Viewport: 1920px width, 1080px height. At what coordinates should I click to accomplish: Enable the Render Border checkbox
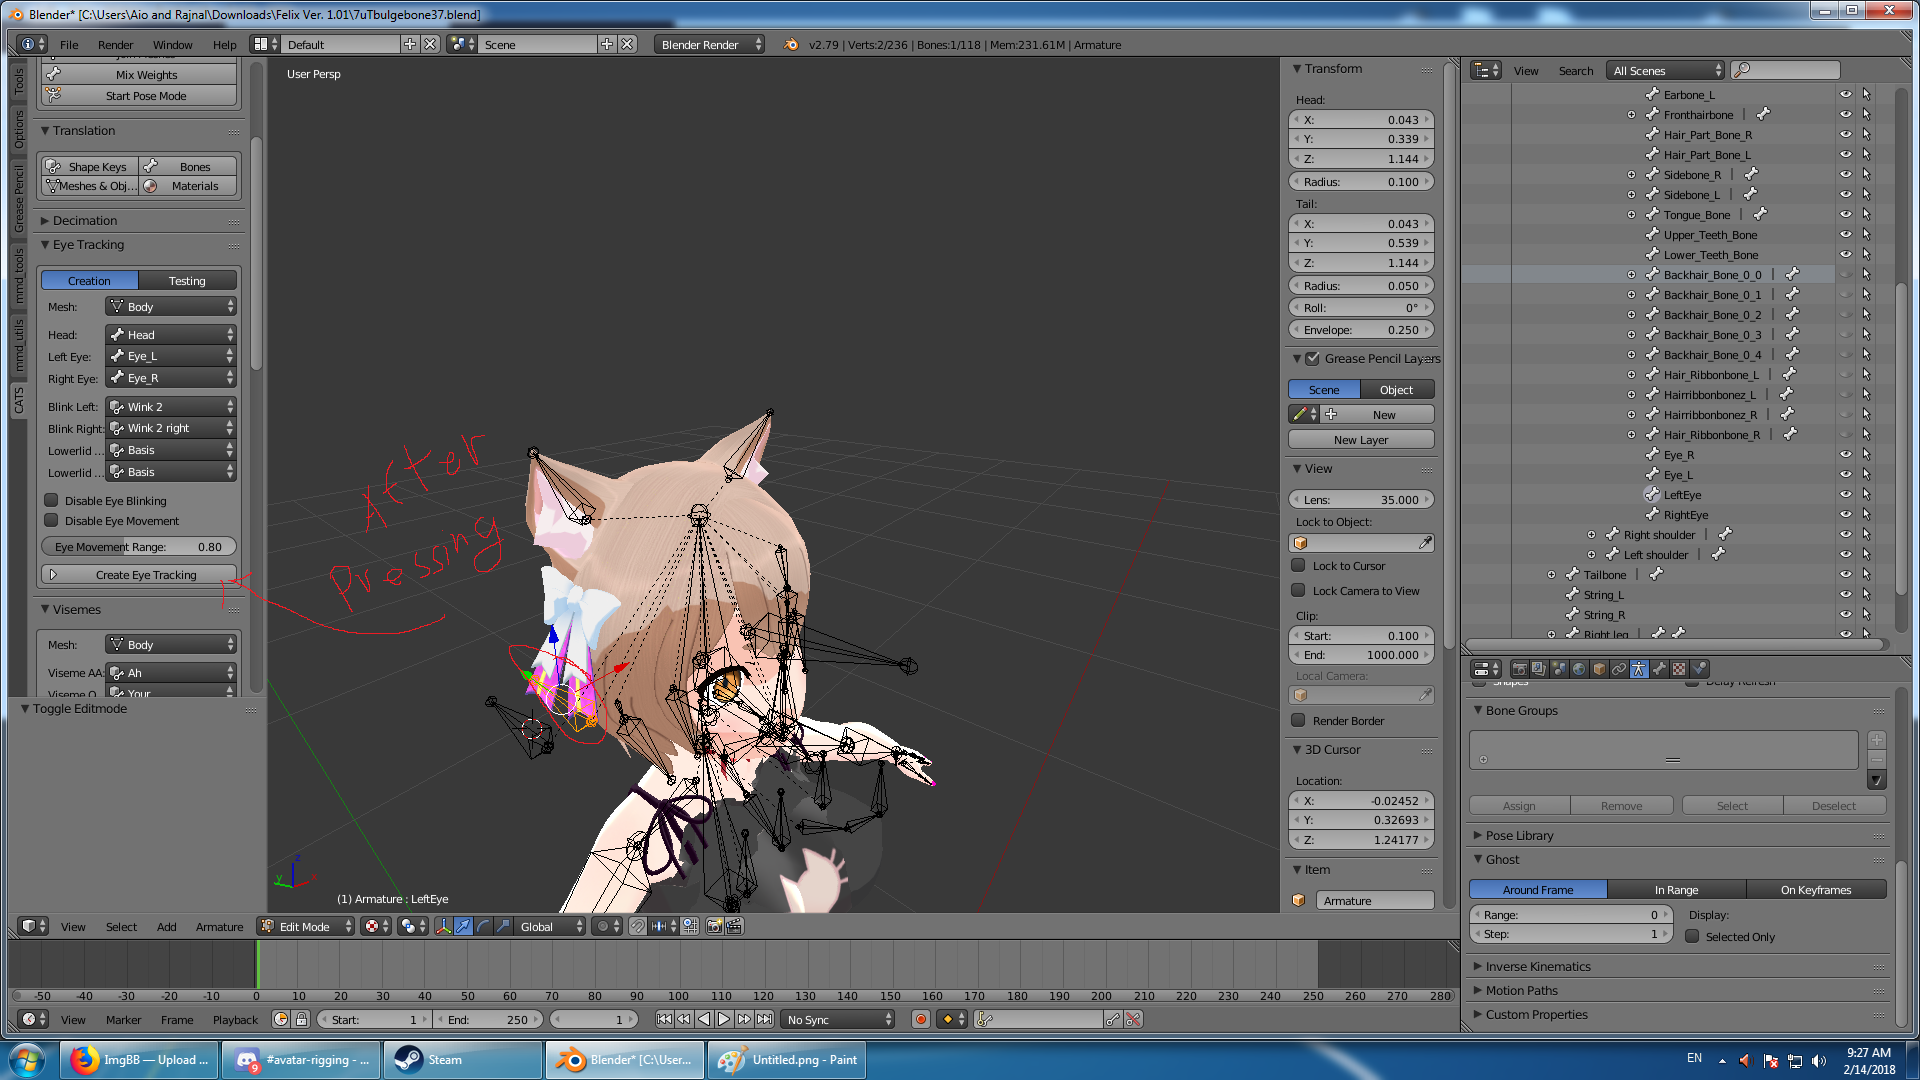(x=1298, y=720)
